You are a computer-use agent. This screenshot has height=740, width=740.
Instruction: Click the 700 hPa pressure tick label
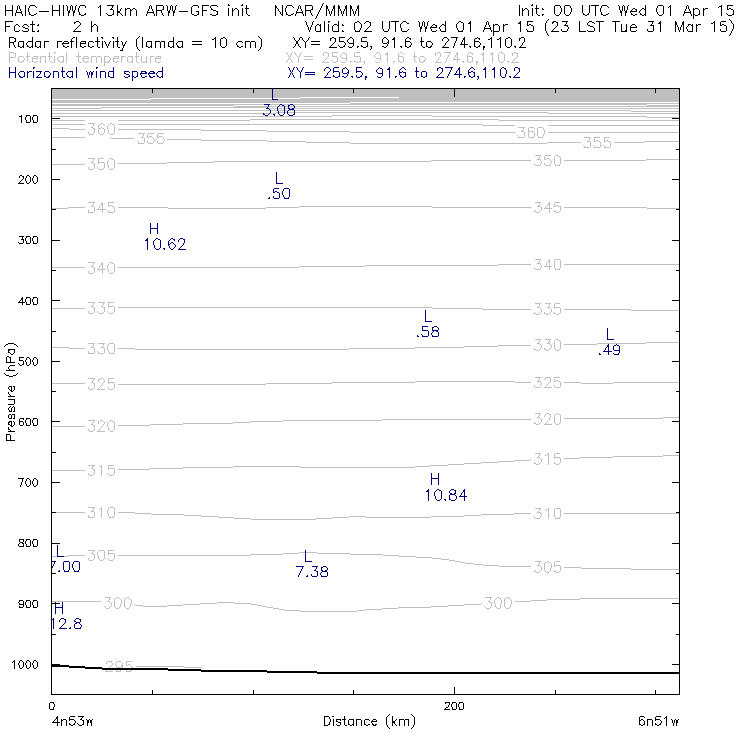tap(28, 483)
